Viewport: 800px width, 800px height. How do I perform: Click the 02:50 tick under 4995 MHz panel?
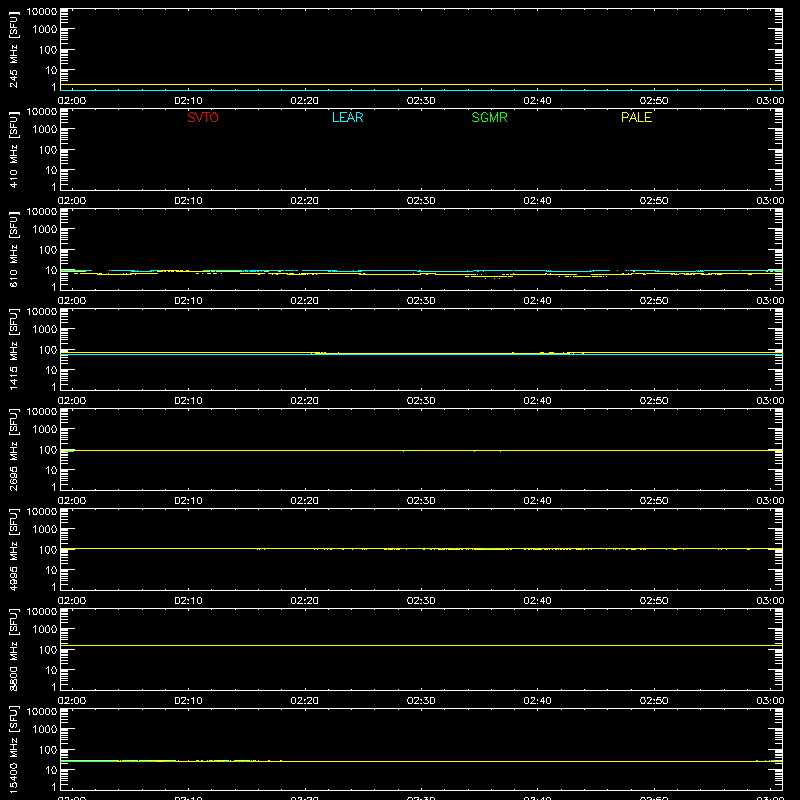click(x=654, y=601)
